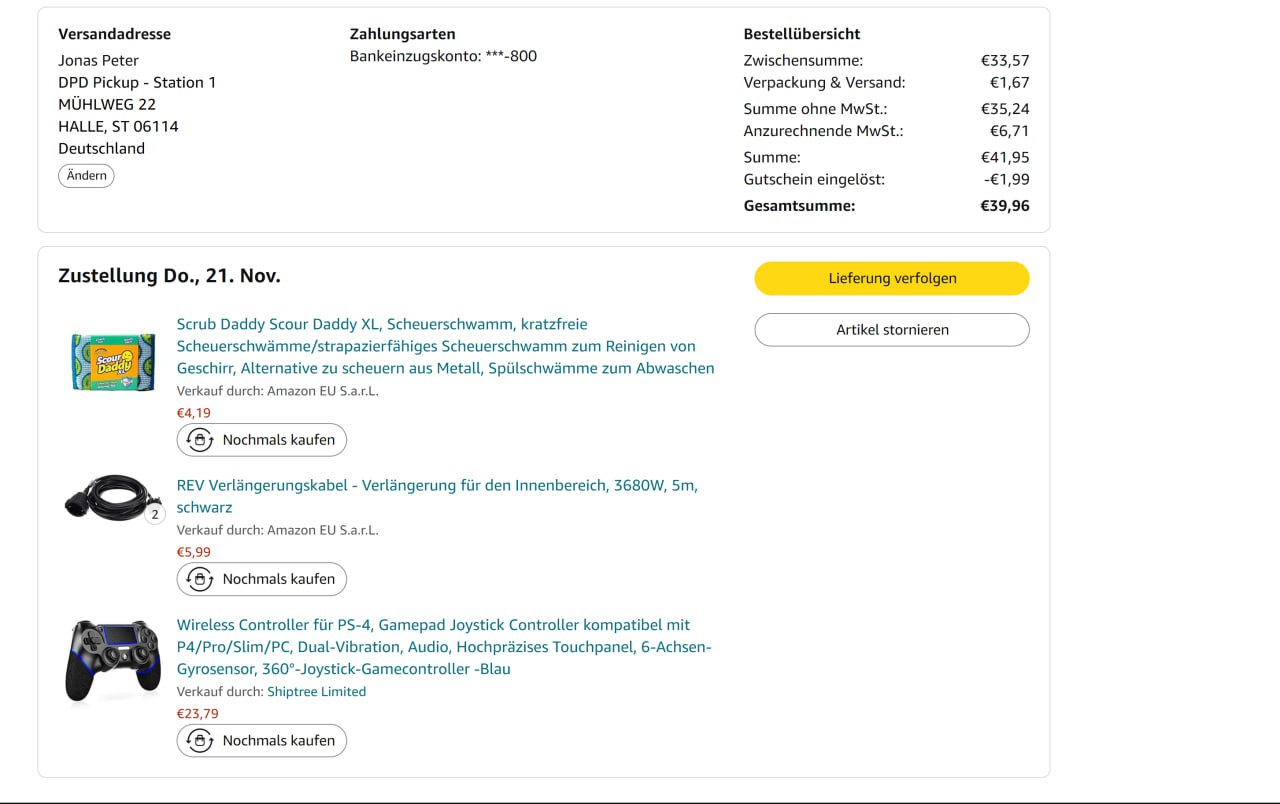Image resolution: width=1280 pixels, height=804 pixels.
Task: Open the Scrub Daddy sponge product image
Action: pos(113,362)
